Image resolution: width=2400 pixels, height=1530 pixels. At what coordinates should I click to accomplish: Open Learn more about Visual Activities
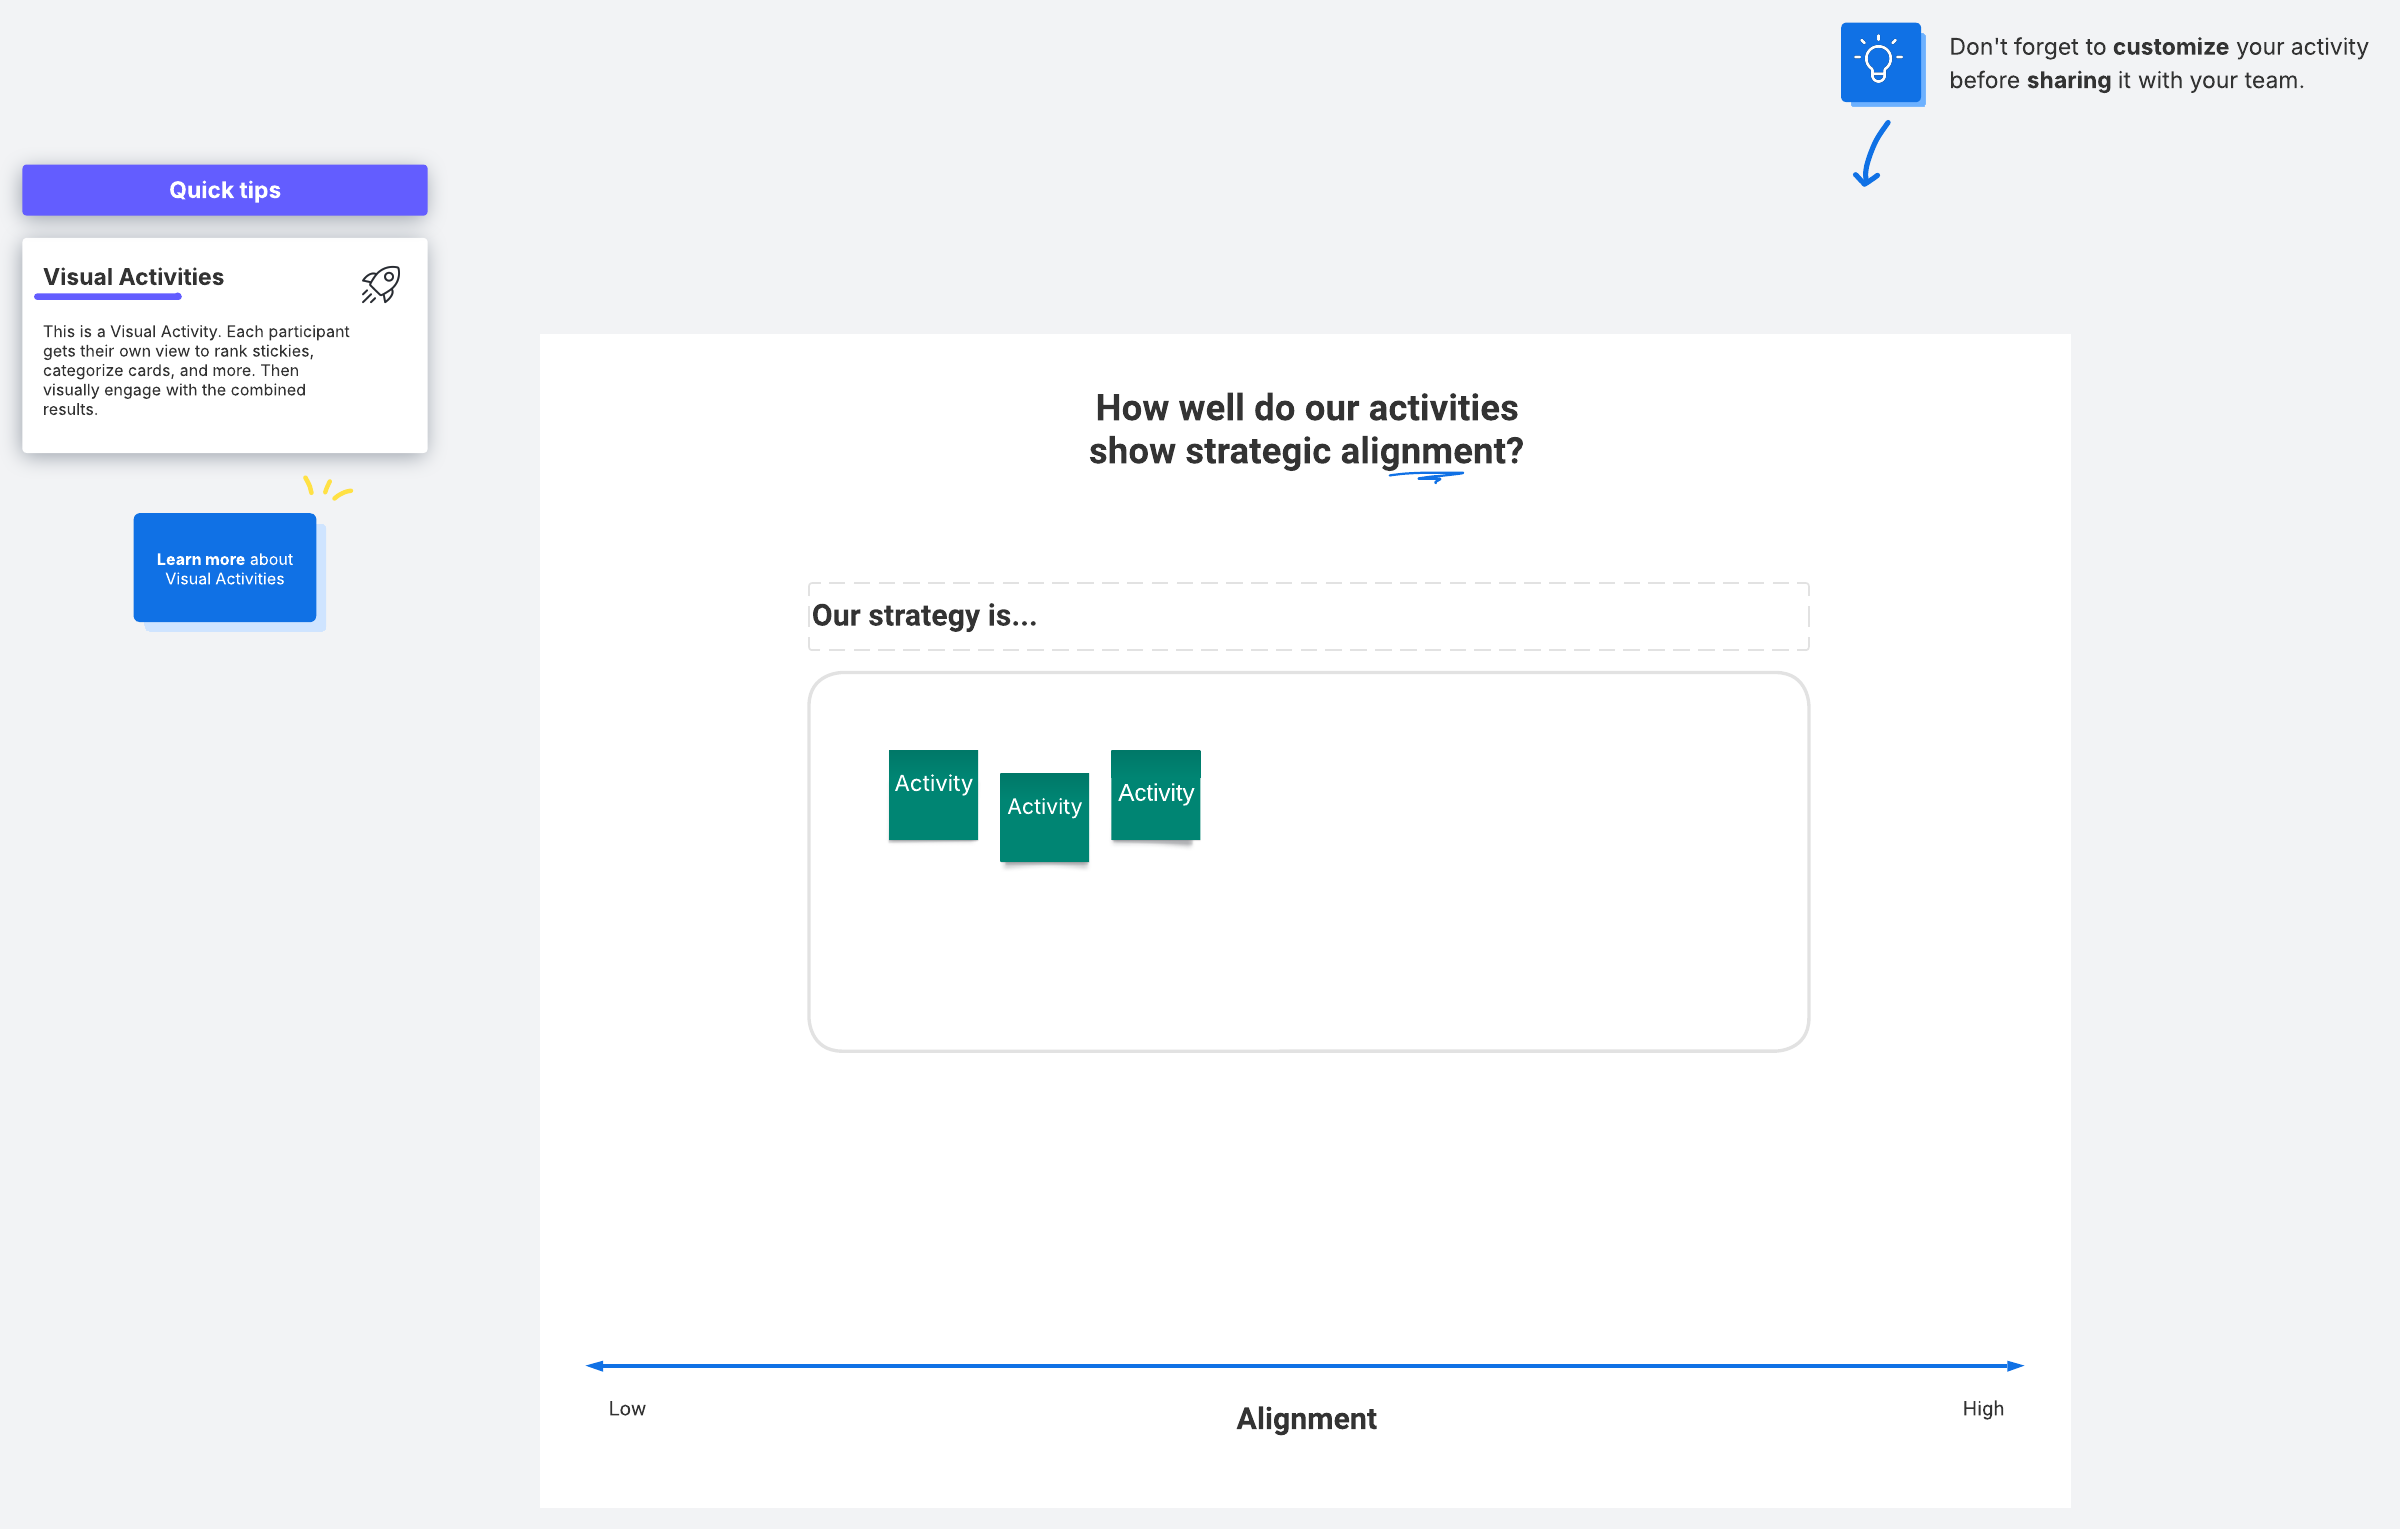tap(225, 568)
